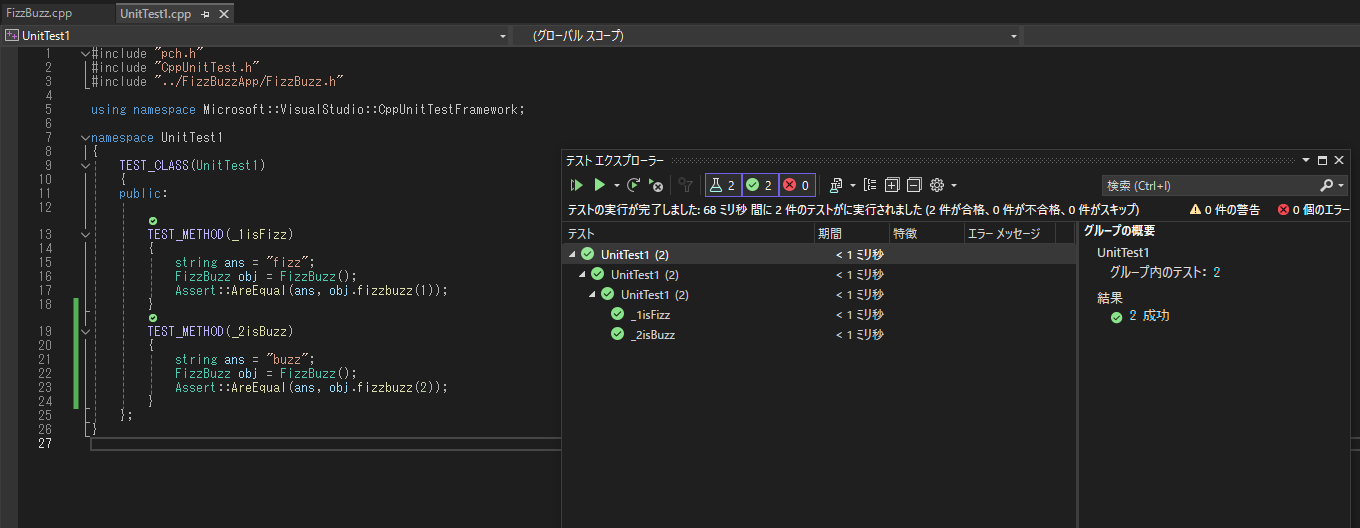The height and width of the screenshot is (528, 1360).
Task: Click the test run status message text
Action: (x=853, y=210)
